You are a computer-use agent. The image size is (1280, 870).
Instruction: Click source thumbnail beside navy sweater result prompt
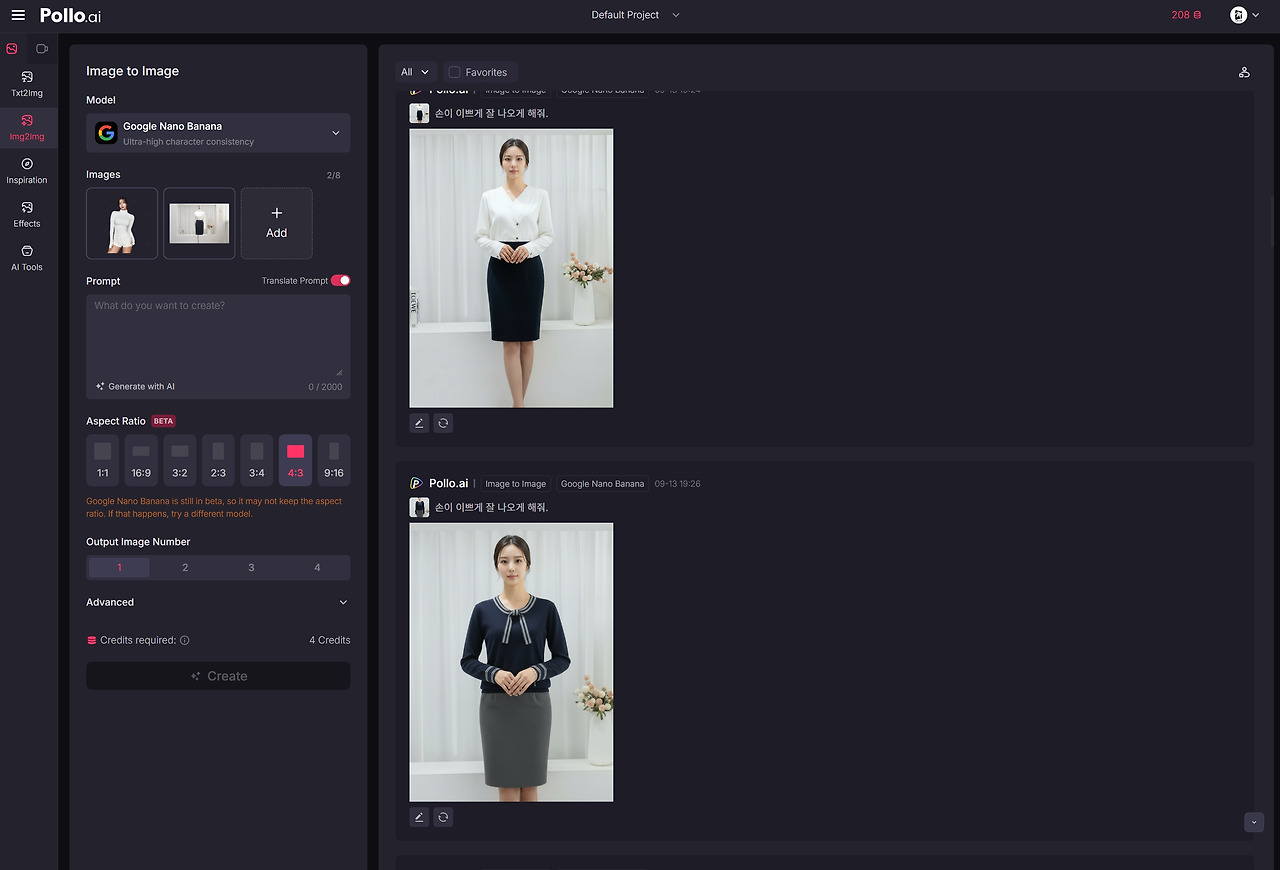[419, 507]
